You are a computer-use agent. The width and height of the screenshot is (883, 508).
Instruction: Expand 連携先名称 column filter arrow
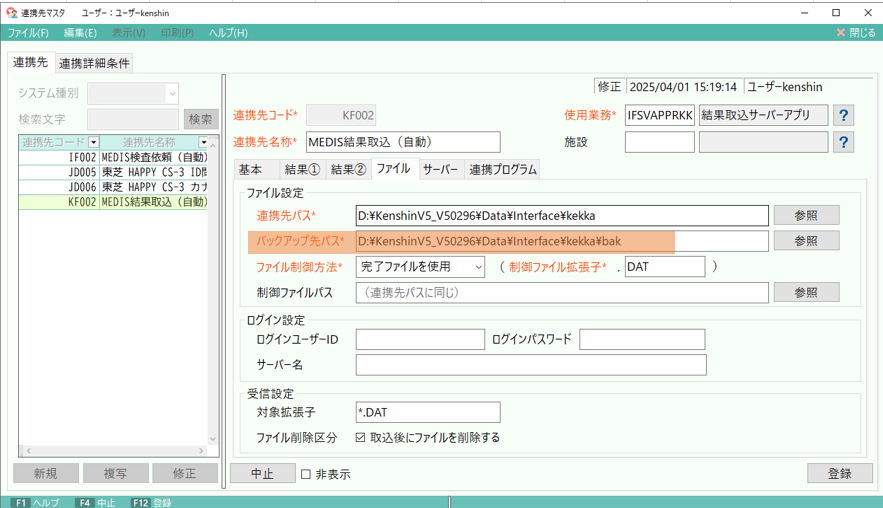click(205, 142)
